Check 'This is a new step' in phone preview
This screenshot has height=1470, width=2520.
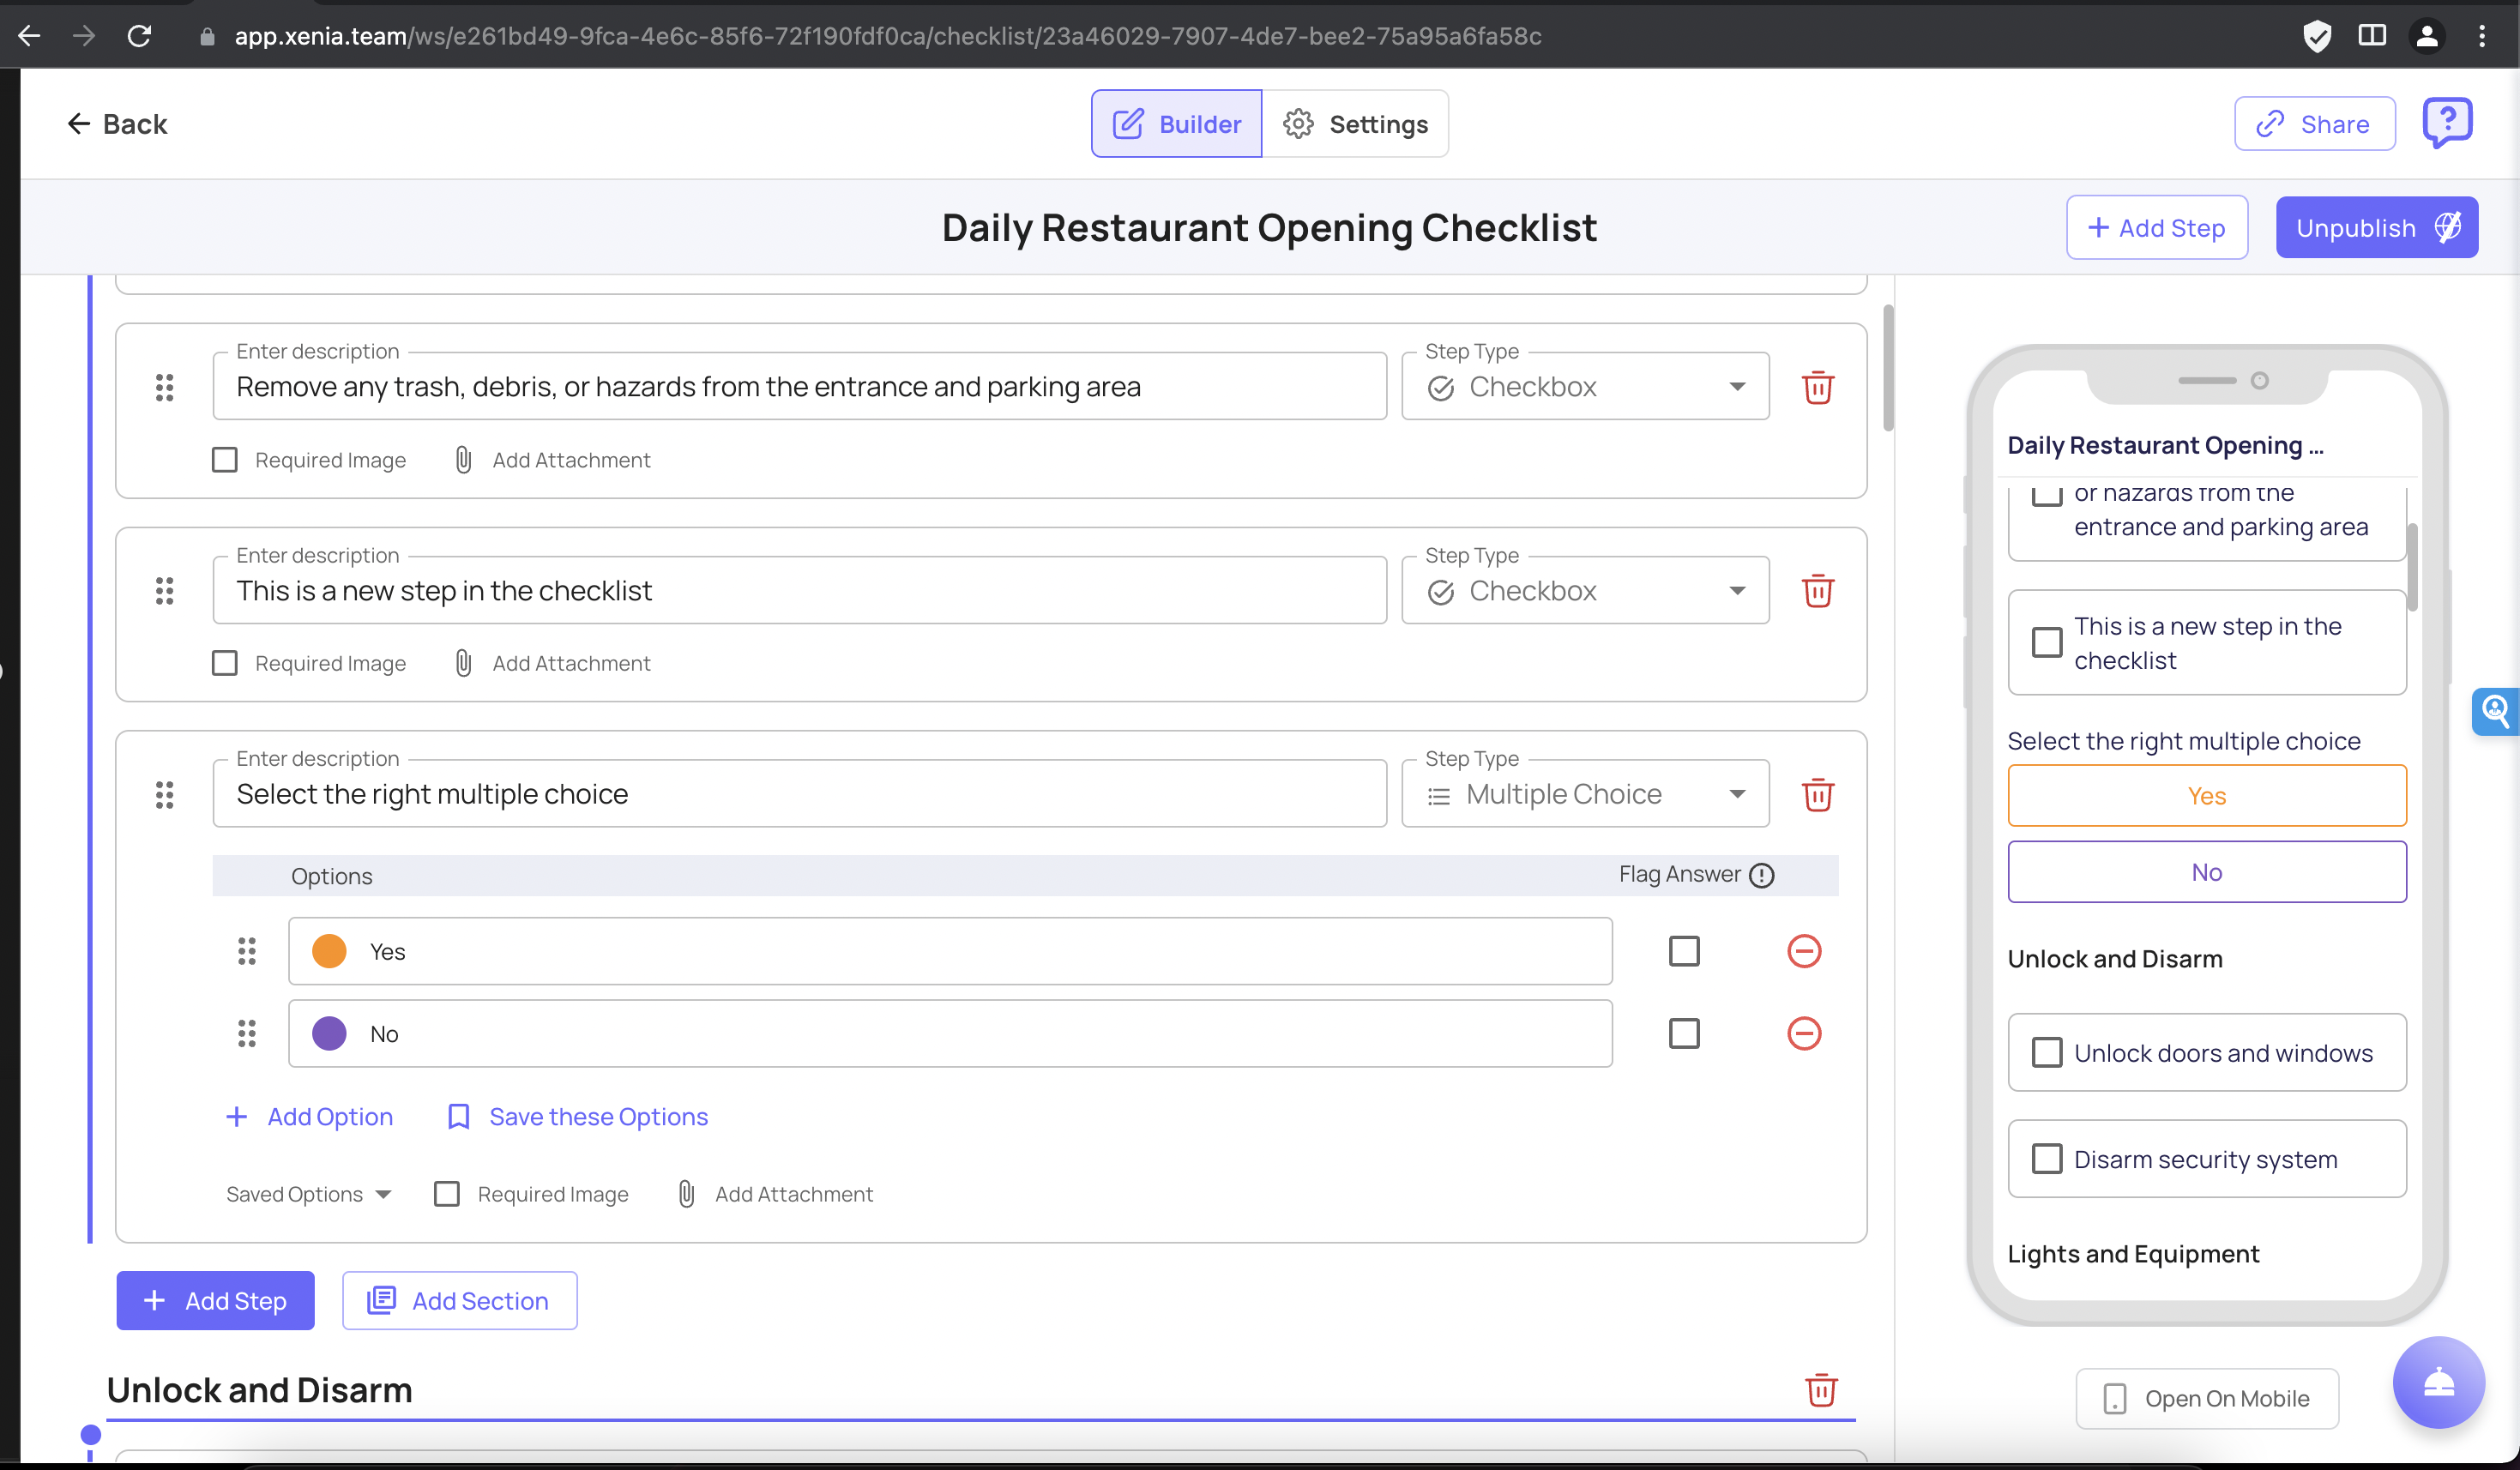pyautogui.click(x=2047, y=642)
